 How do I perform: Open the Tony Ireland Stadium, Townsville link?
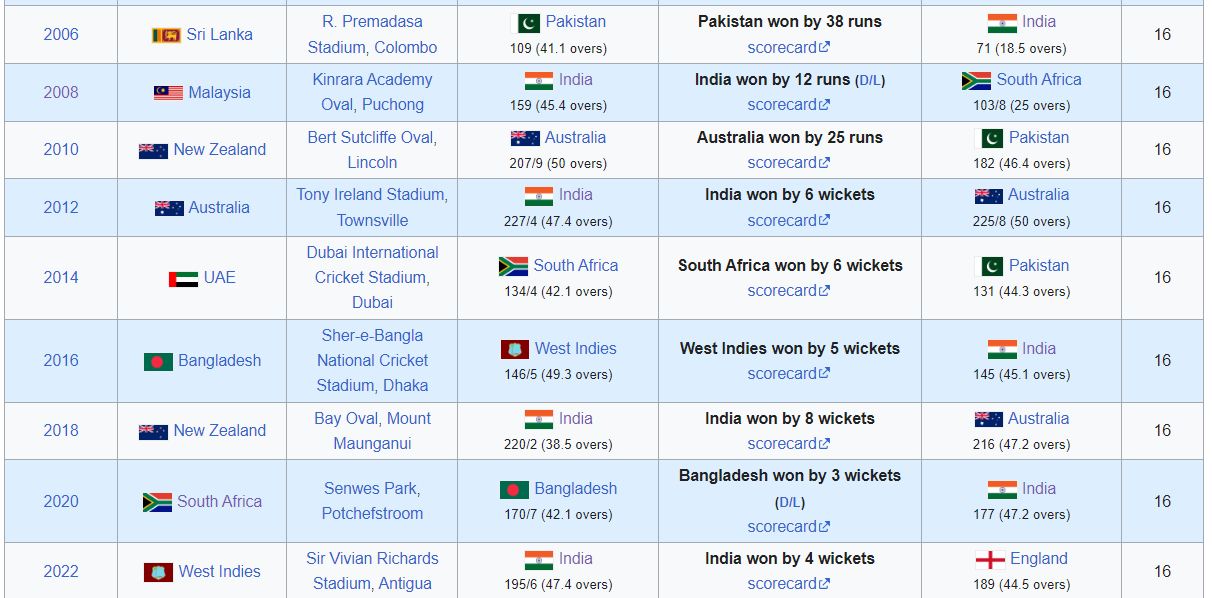point(372,207)
